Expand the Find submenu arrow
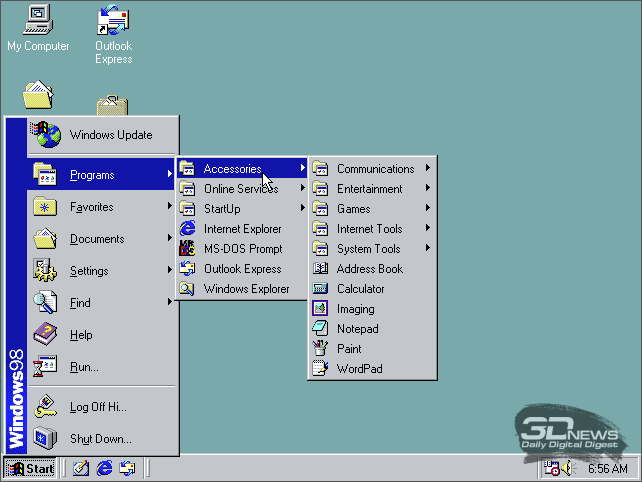The height and width of the screenshot is (482, 642). pos(170,301)
